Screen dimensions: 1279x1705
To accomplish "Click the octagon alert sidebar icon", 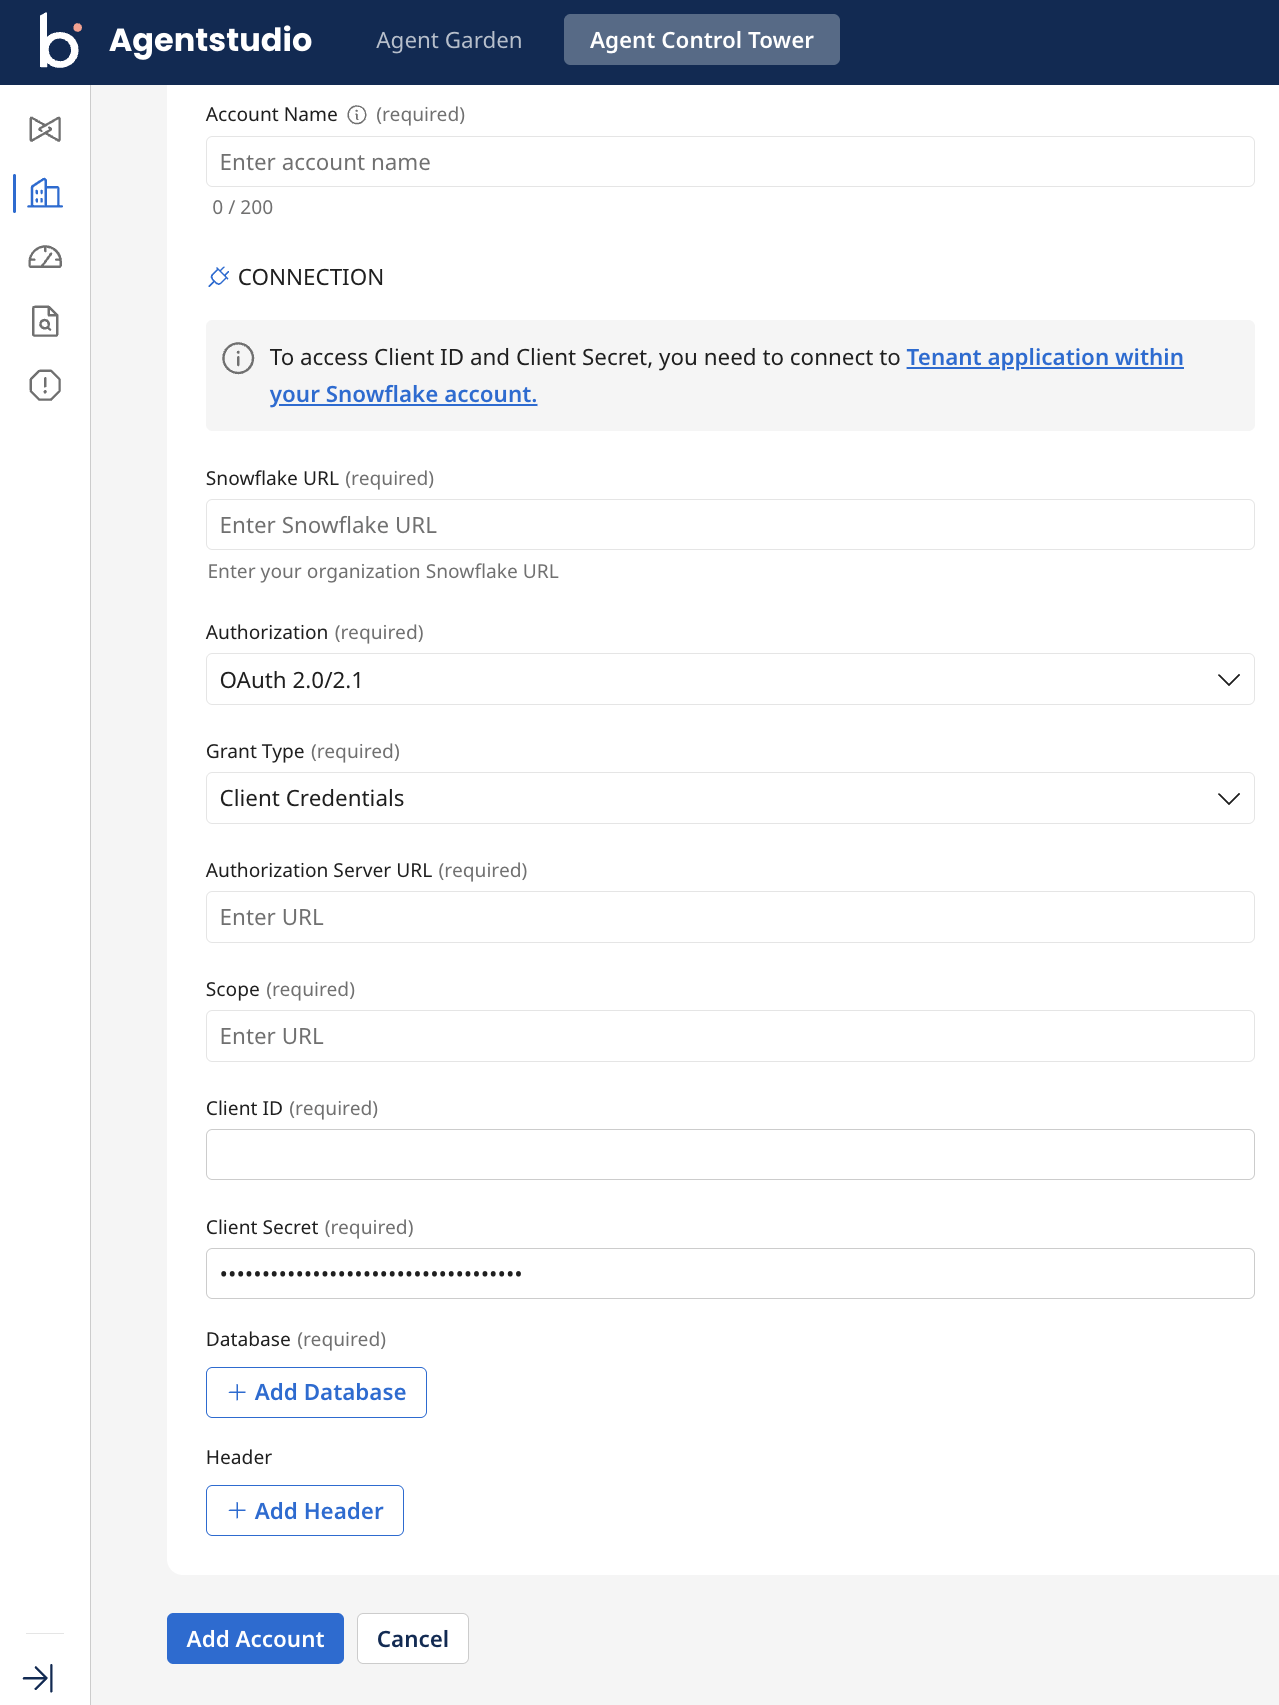I will click(x=45, y=385).
